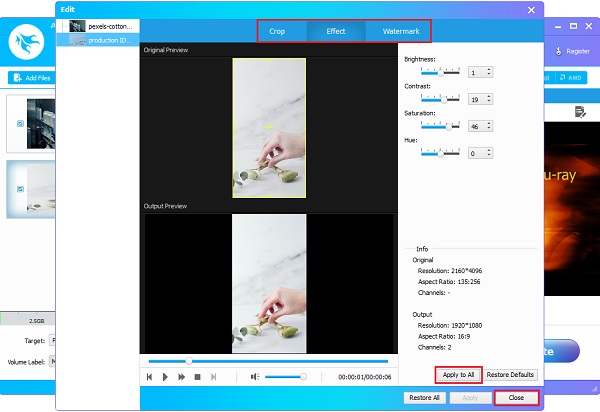Viewport: 600px width, 412px height.
Task: Click the Original Preview crop area
Action: pyautogui.click(x=269, y=128)
